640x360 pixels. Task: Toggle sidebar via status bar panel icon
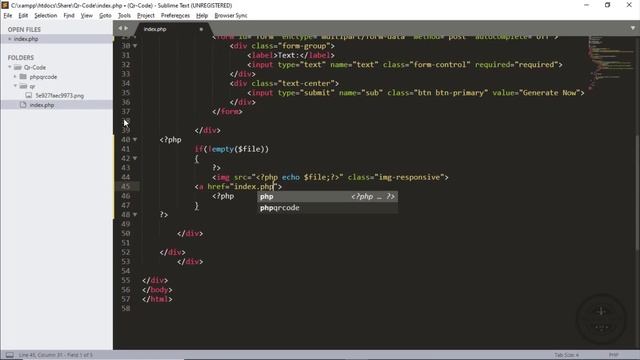coord(9,355)
